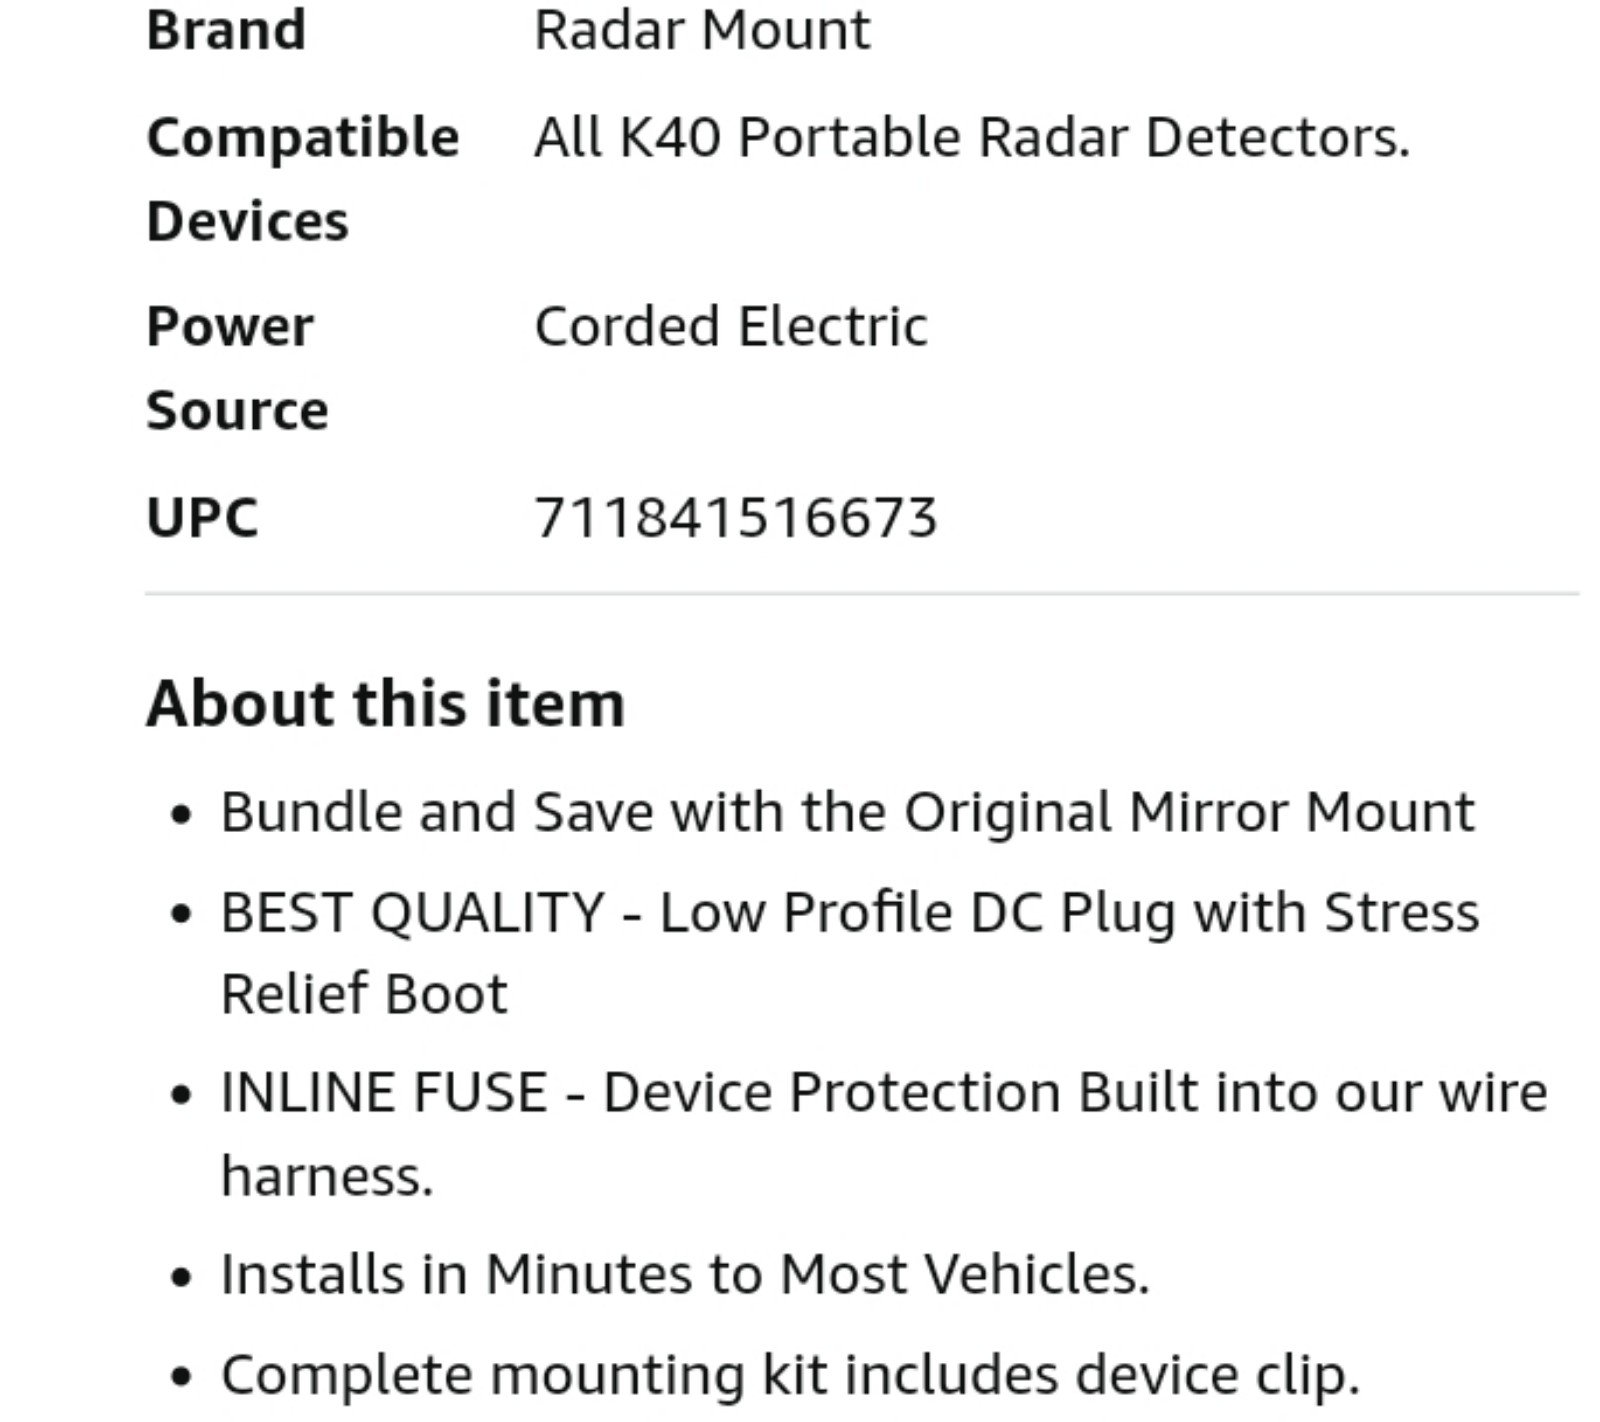Click All K40 Portable Radar Detectors text
This screenshot has height=1422, width=1600.
[972, 137]
